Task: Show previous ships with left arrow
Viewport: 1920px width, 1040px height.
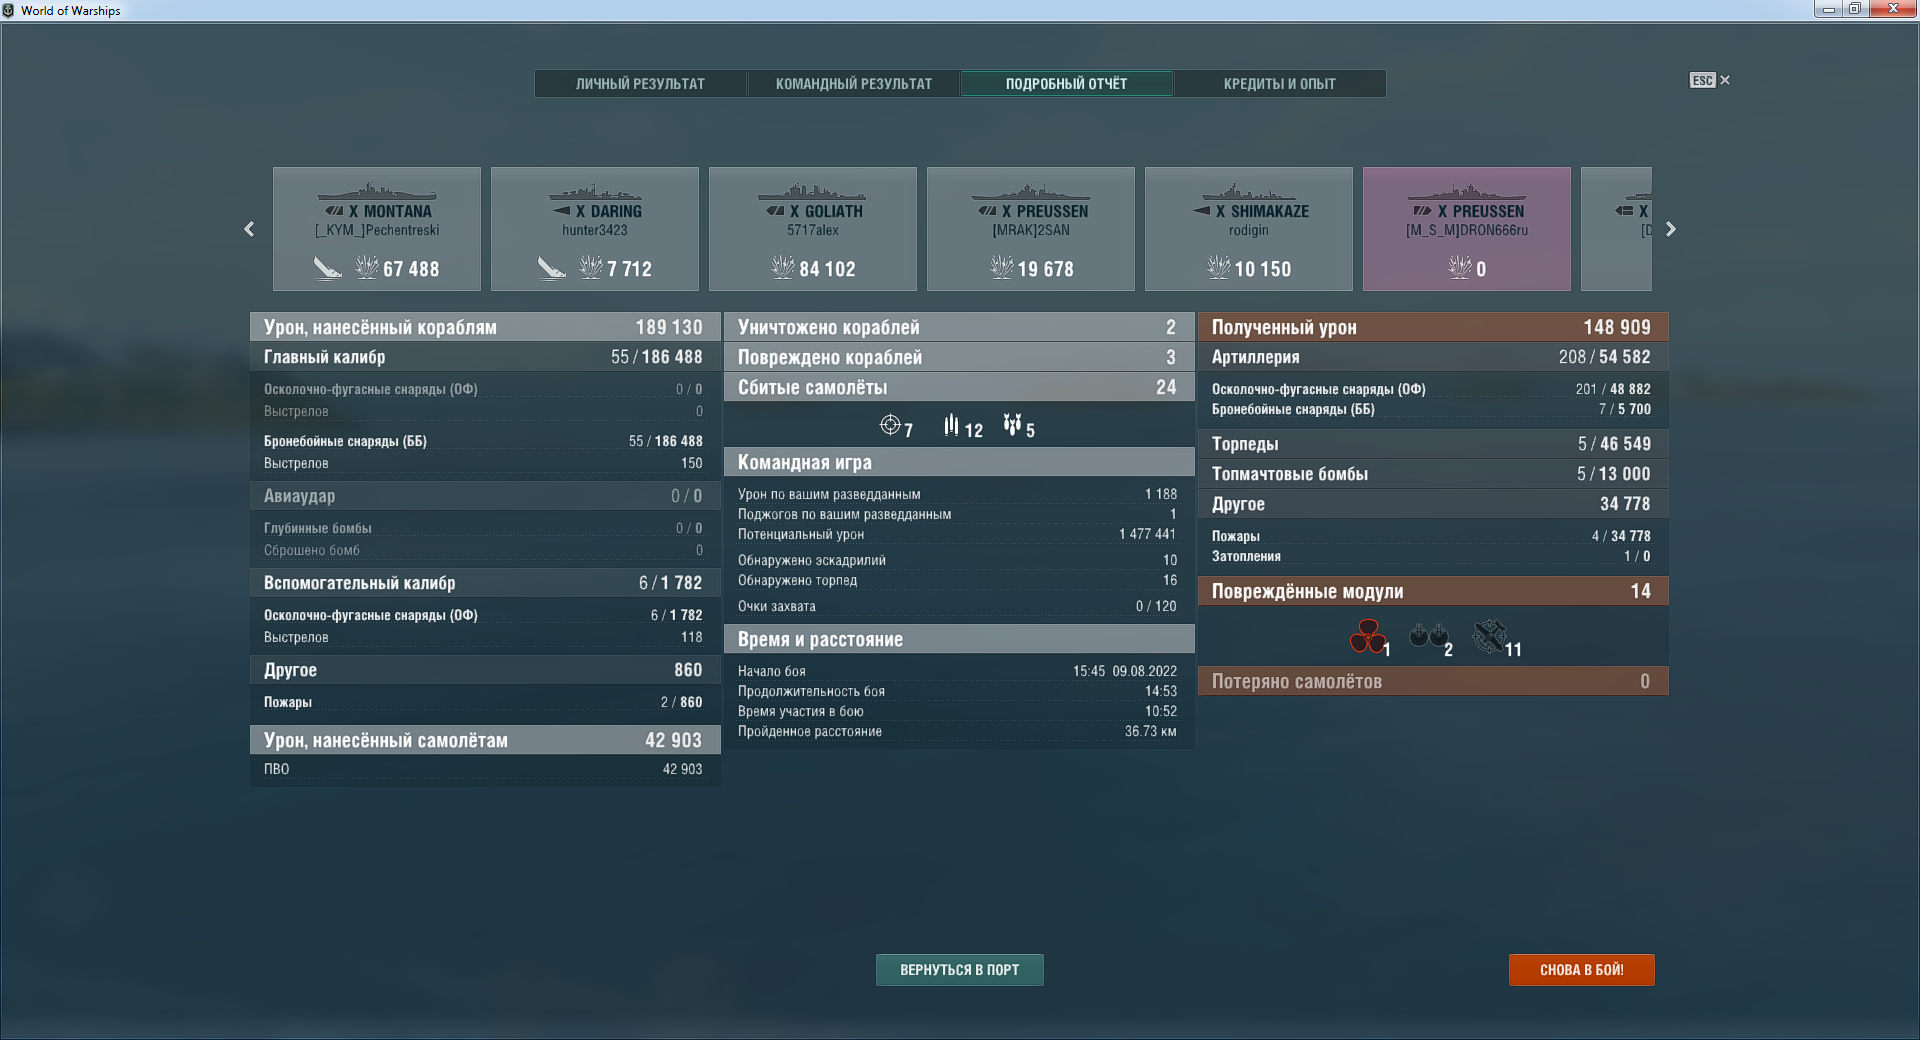Action: [249, 229]
